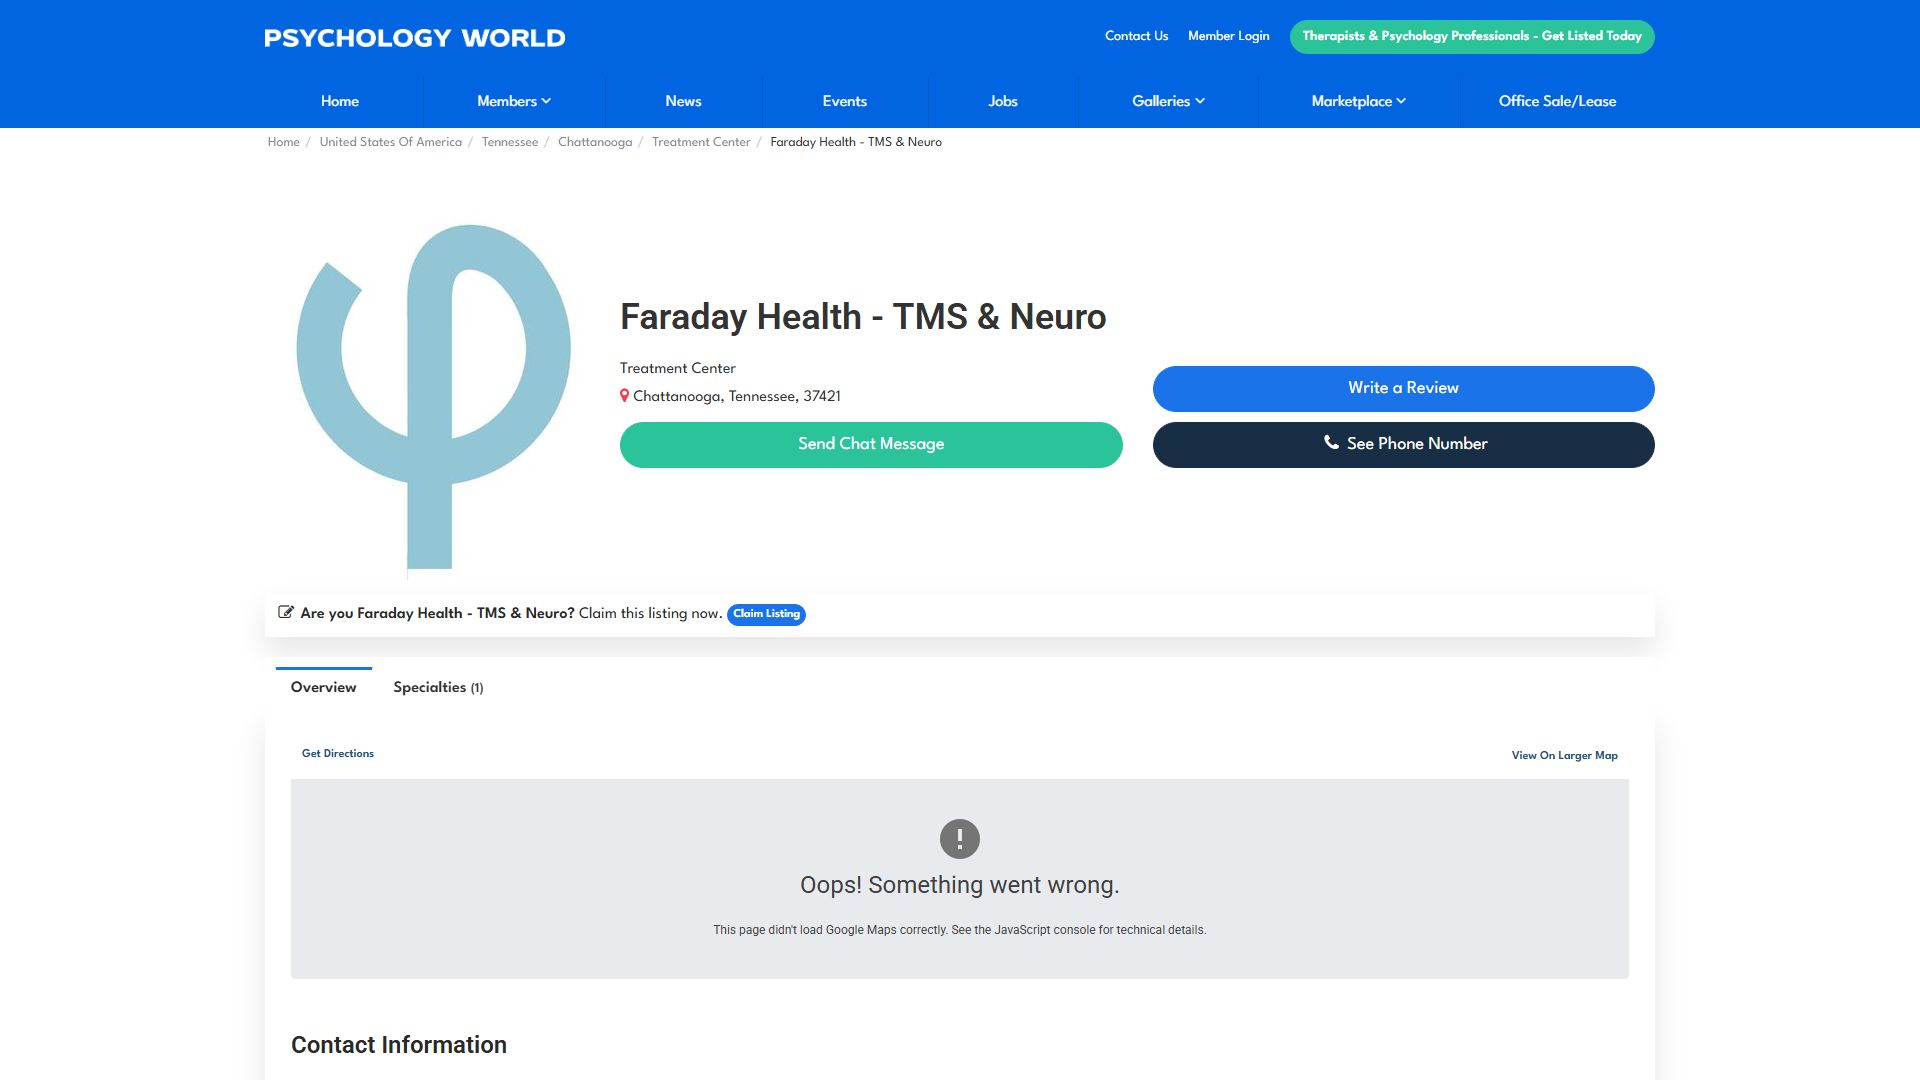Viewport: 1920px width, 1080px height.
Task: Click the red location pin icon
Action: point(624,396)
